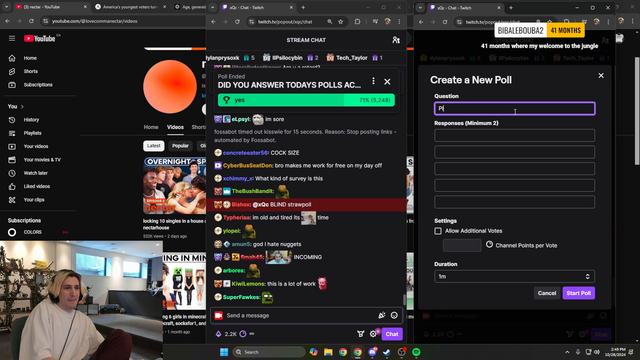Open the Windows Start menu
Viewport: 640px width, 360px height.
pos(224,352)
